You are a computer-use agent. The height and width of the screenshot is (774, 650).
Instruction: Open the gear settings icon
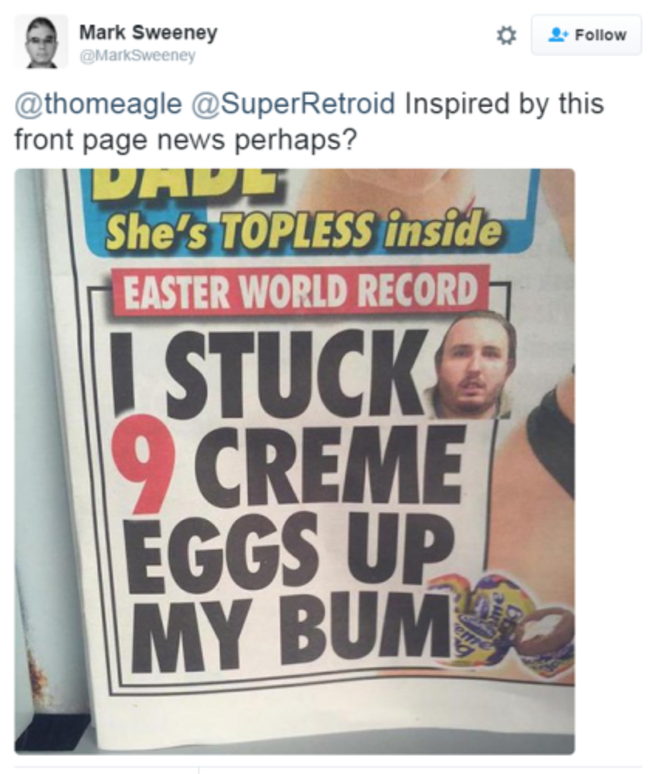coord(506,36)
